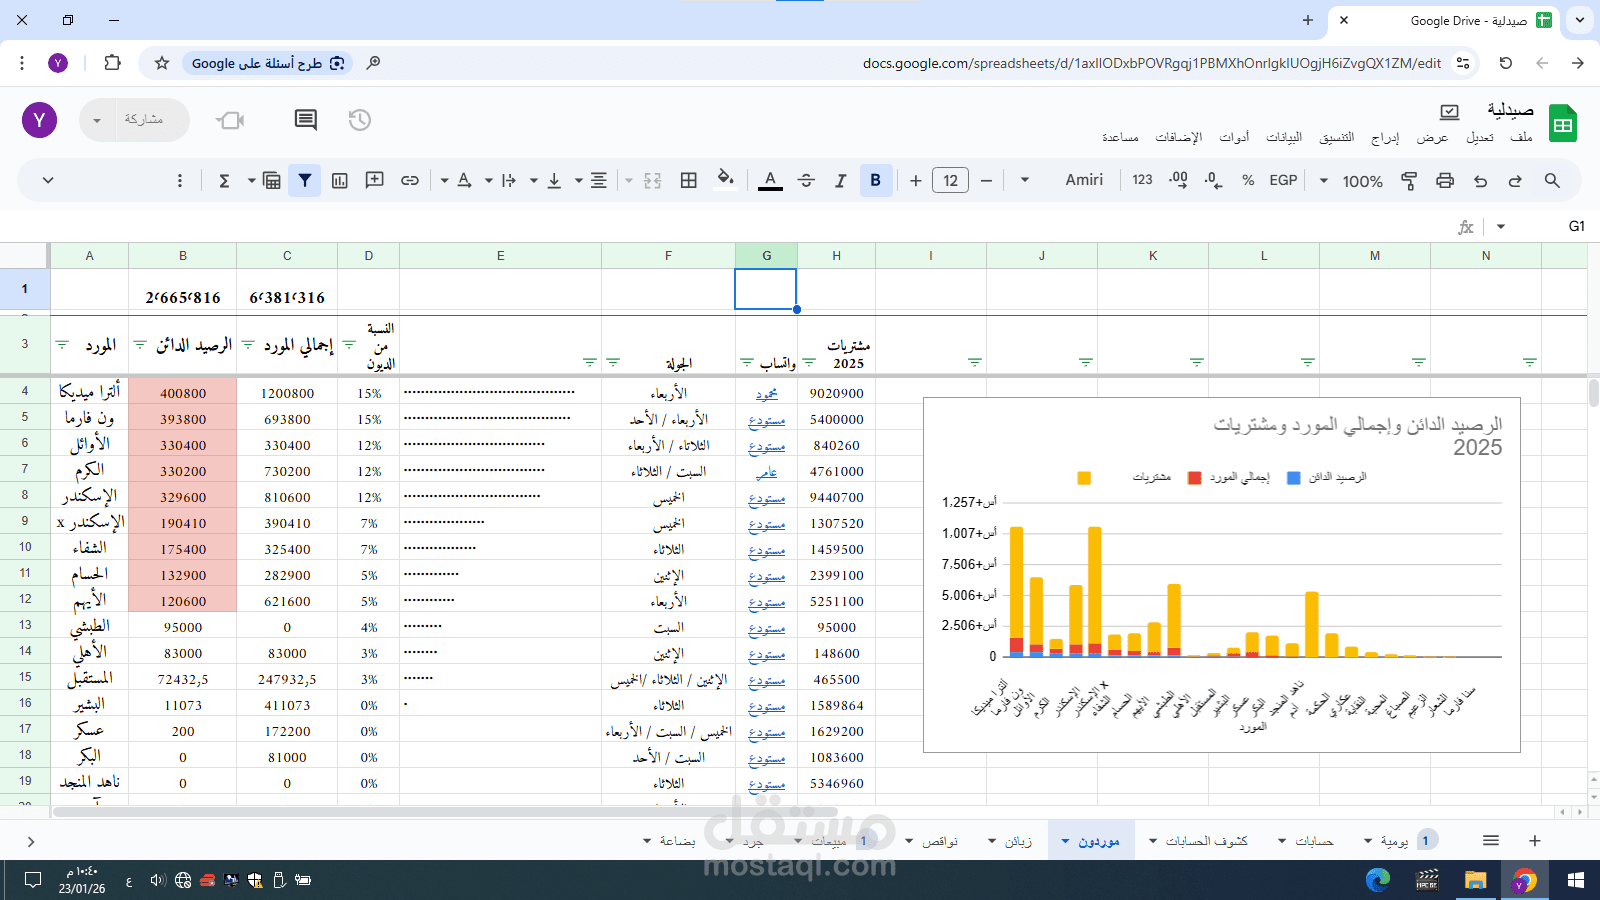Click the horizontal align icon

(x=598, y=181)
